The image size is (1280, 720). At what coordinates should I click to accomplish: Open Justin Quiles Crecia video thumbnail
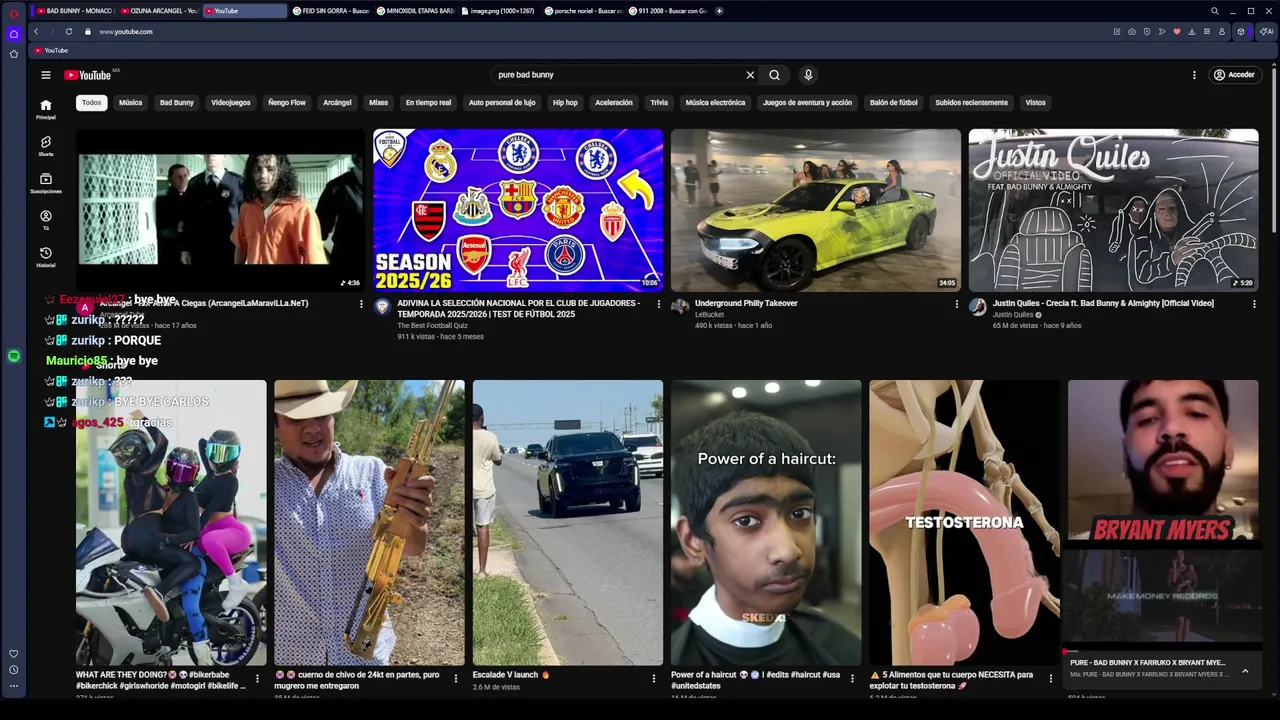click(x=1113, y=210)
